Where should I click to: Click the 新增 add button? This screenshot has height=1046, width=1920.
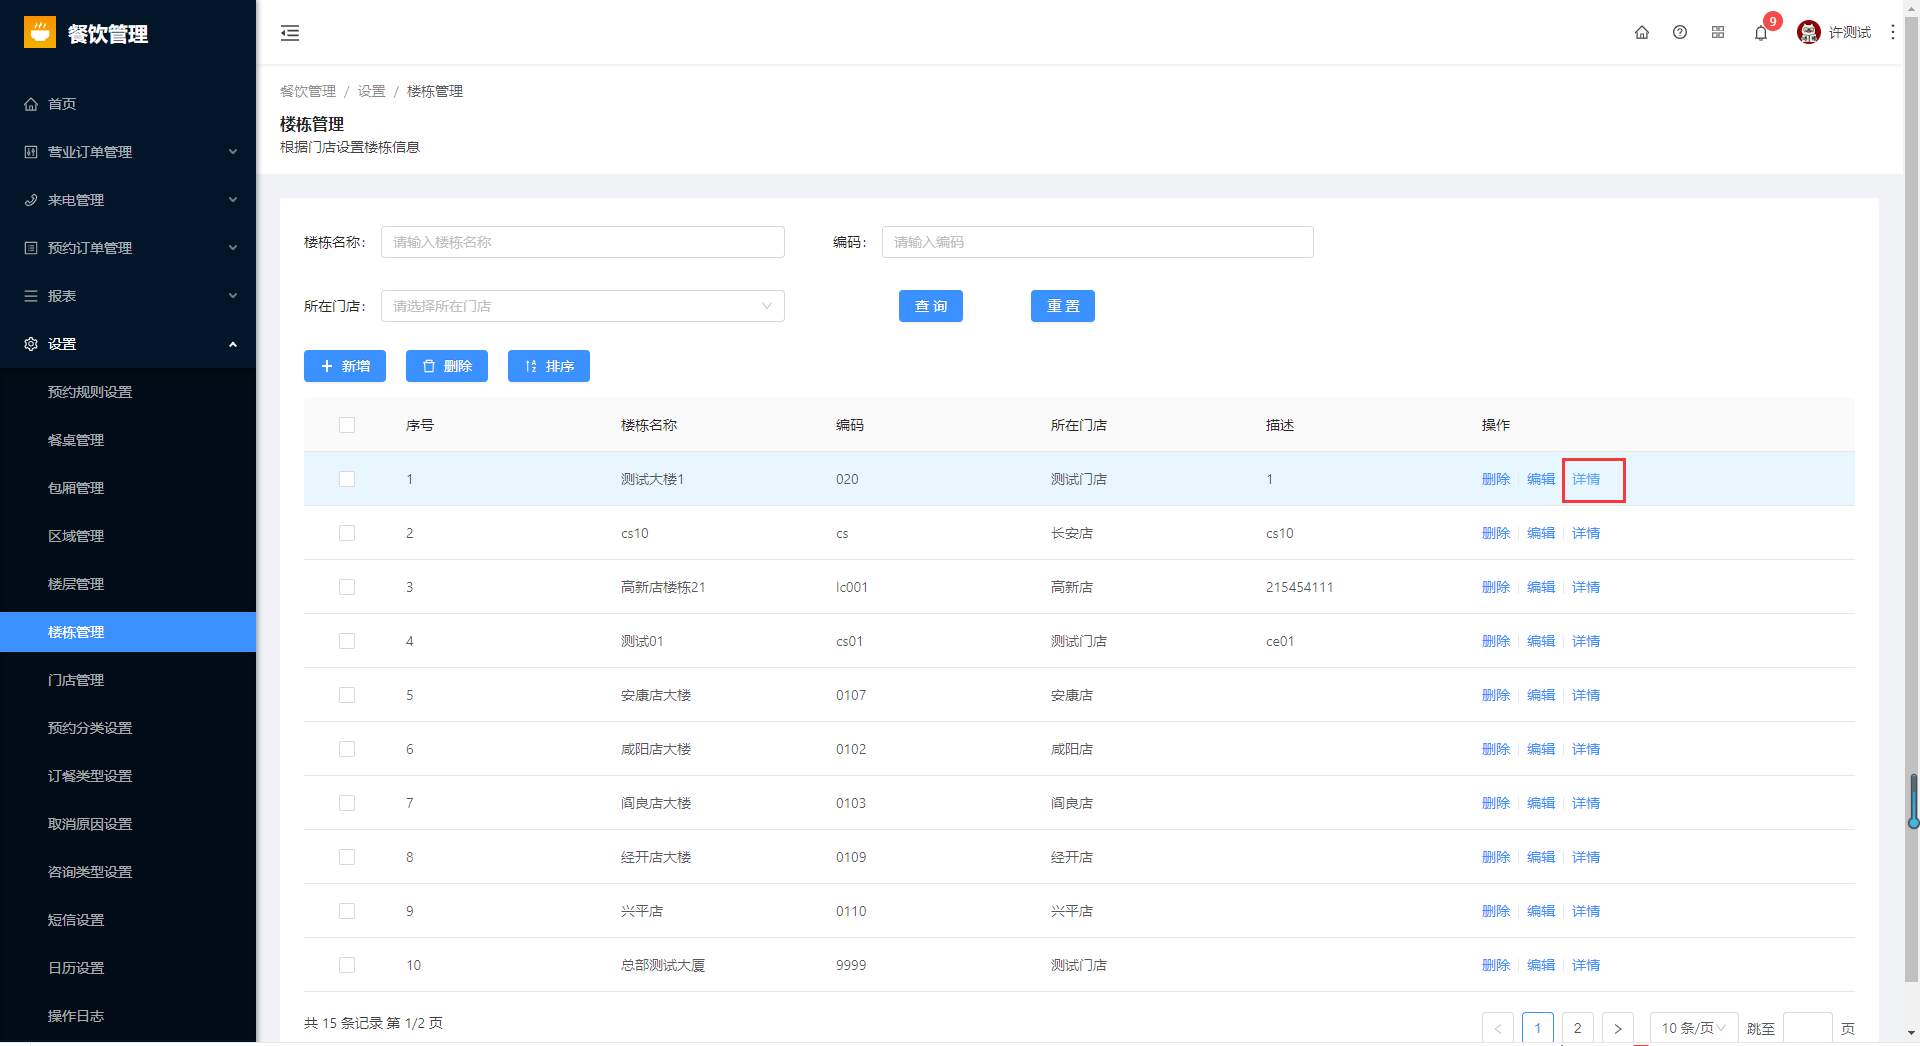click(345, 366)
